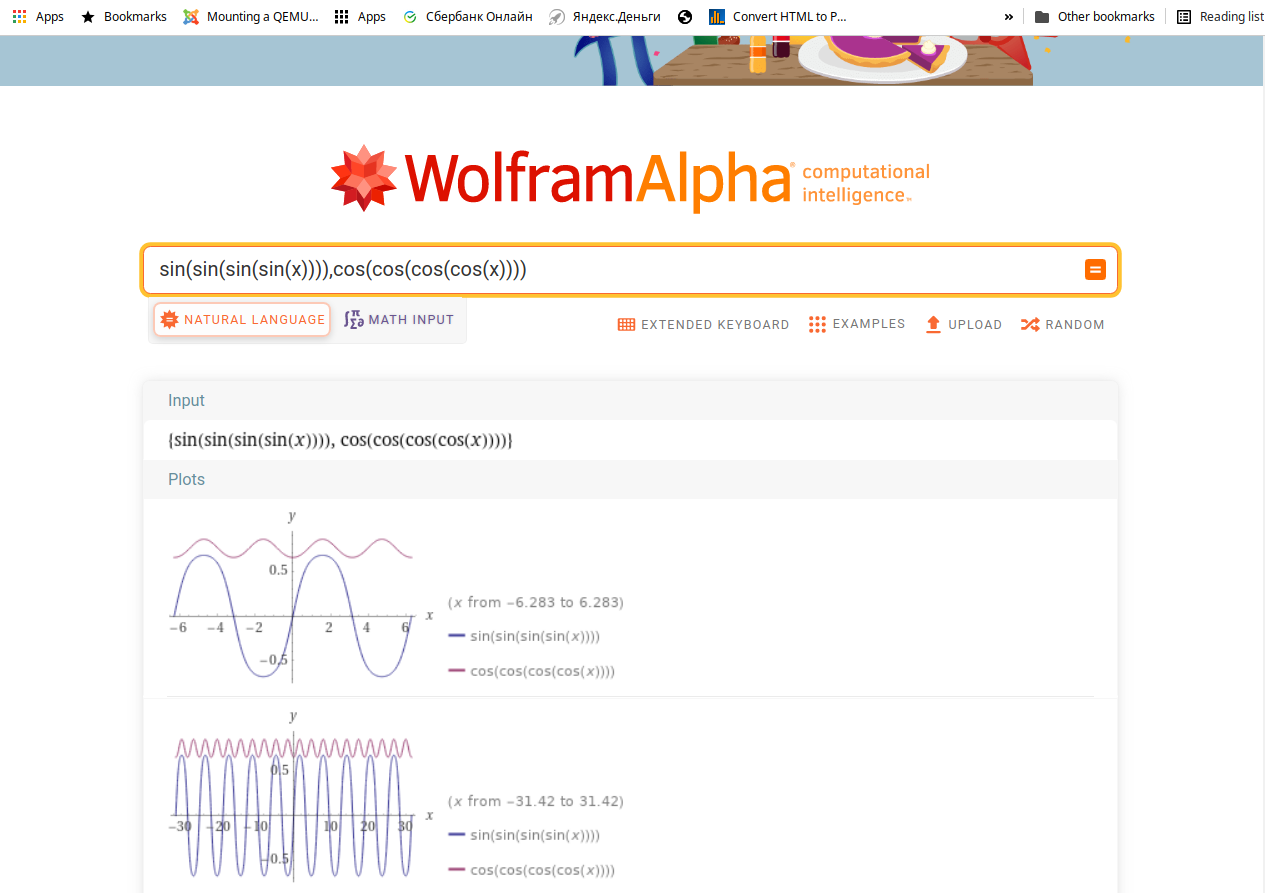This screenshot has height=893, width=1265.
Task: Click the text '(x from -6.283 to 6.283)'
Action: pos(536,602)
